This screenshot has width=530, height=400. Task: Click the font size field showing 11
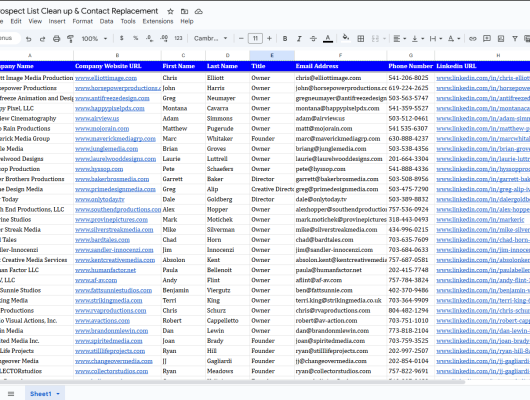(x=255, y=39)
